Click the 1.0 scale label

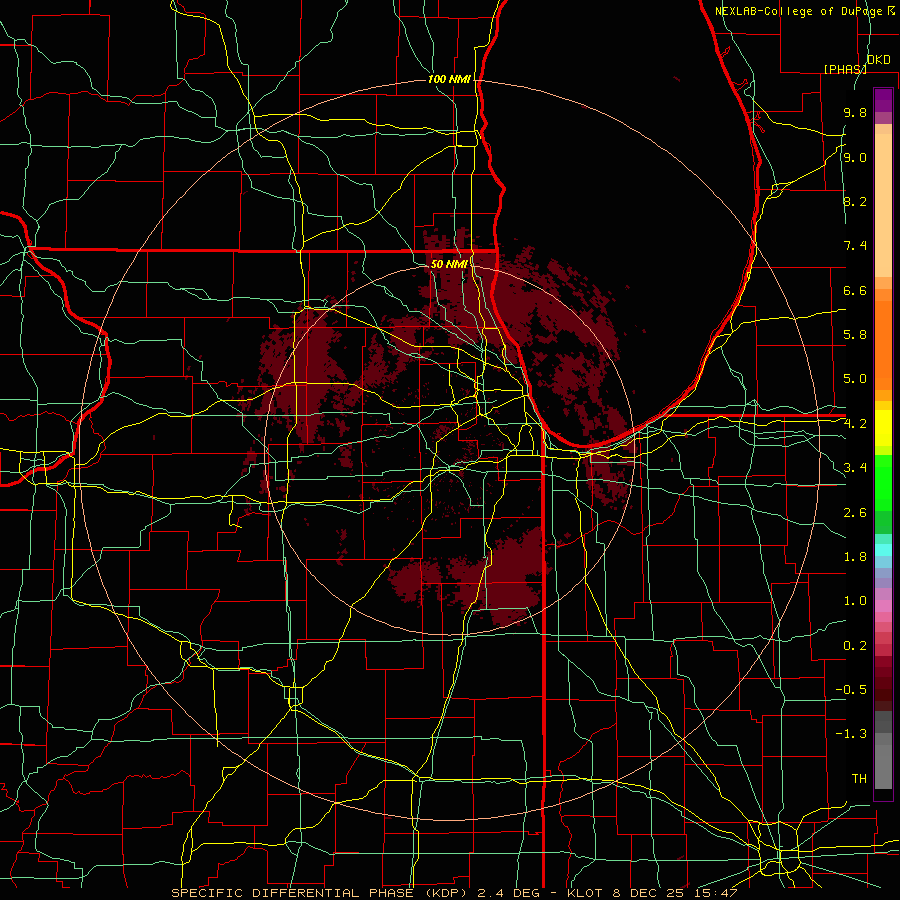(x=855, y=601)
